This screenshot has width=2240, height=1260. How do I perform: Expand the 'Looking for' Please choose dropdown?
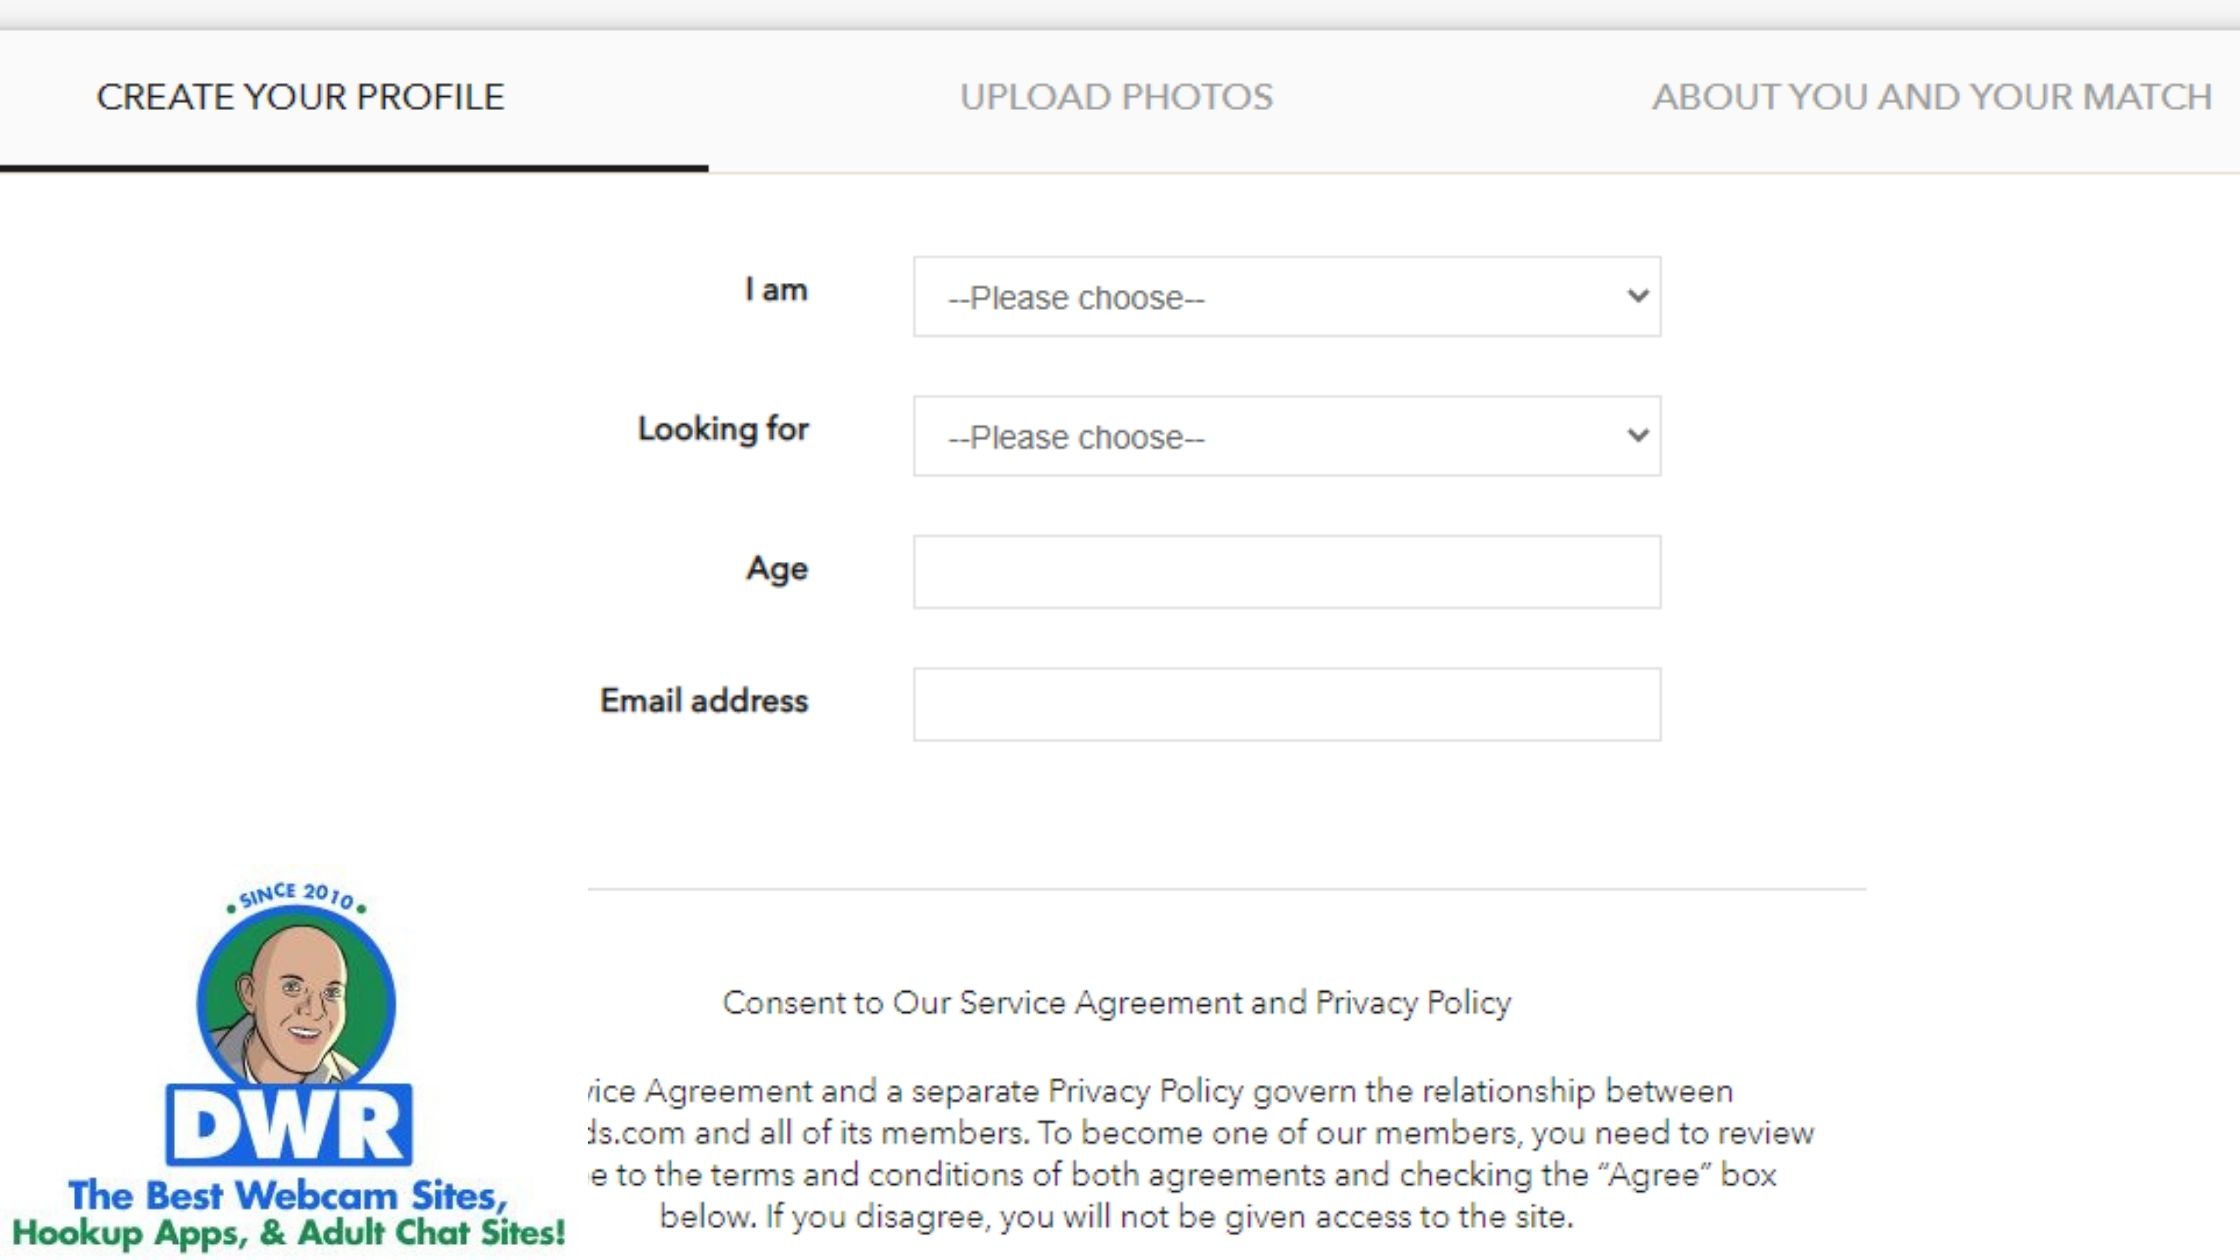(x=1286, y=436)
